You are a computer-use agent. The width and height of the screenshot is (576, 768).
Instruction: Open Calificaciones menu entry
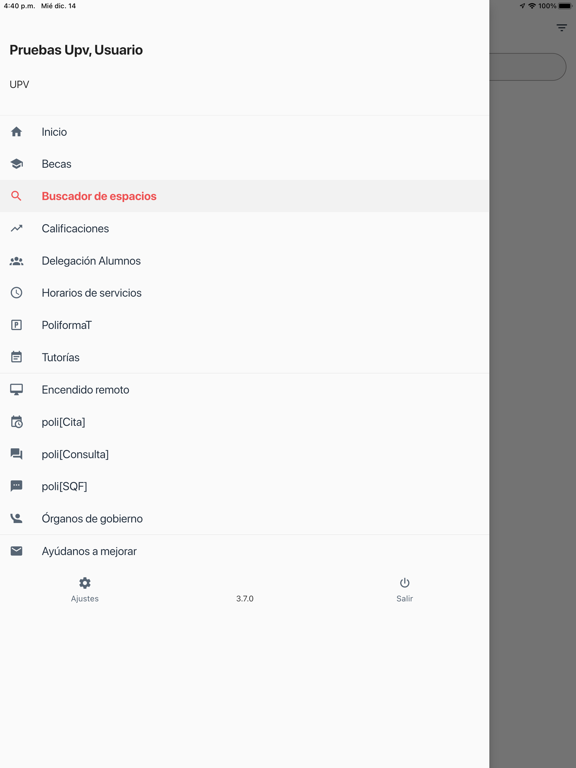(244, 228)
